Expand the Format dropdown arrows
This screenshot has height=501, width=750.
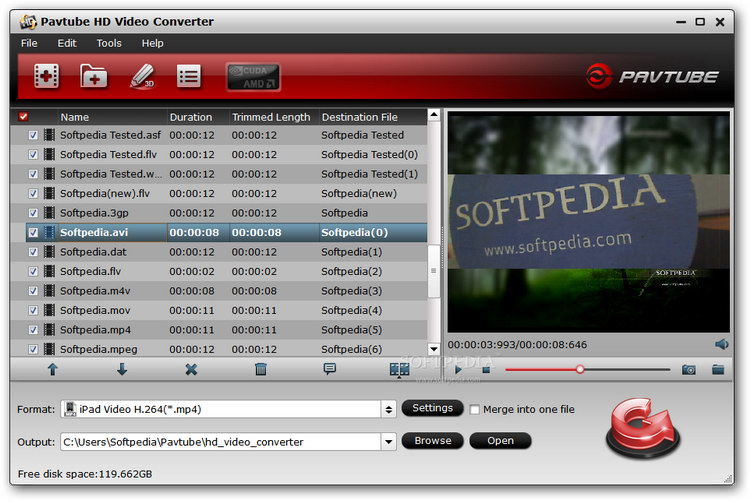(x=388, y=410)
